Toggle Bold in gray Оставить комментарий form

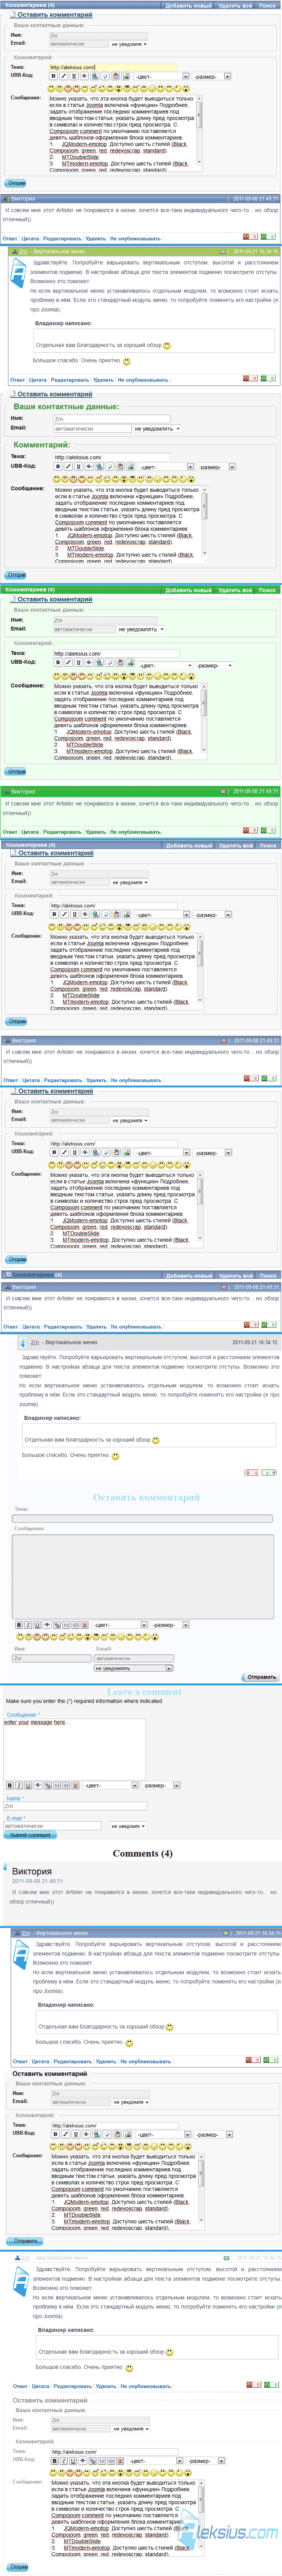click(19, 1625)
